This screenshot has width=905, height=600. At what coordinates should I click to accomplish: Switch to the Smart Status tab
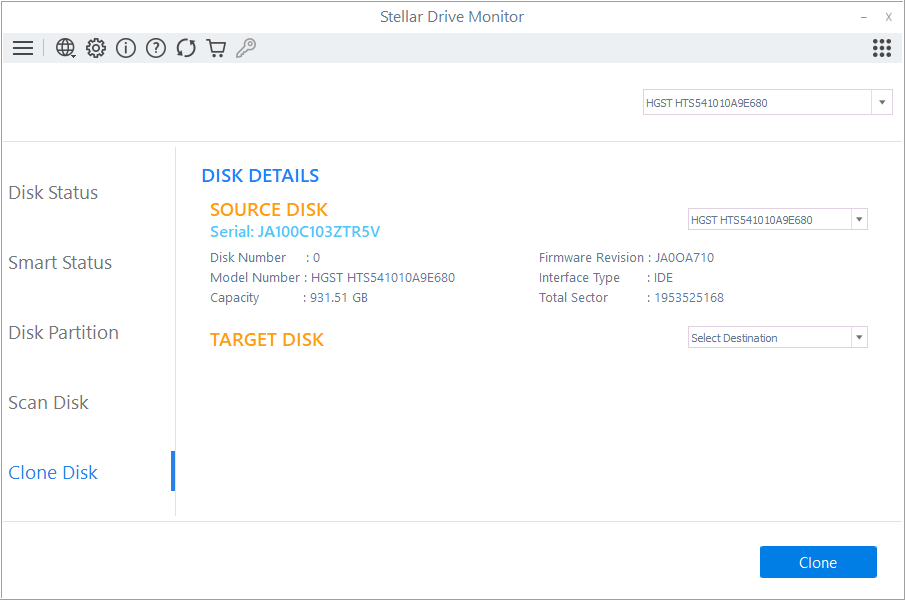coord(60,262)
